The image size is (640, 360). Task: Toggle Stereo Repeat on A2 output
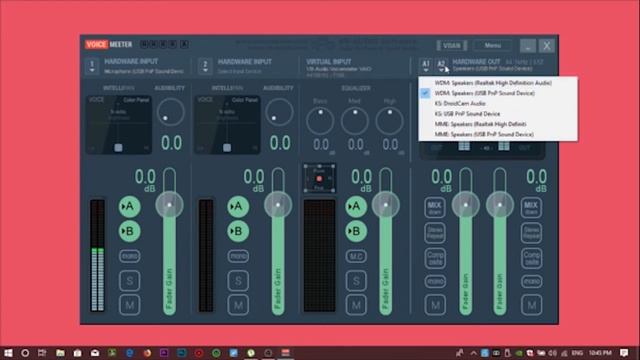click(x=531, y=233)
